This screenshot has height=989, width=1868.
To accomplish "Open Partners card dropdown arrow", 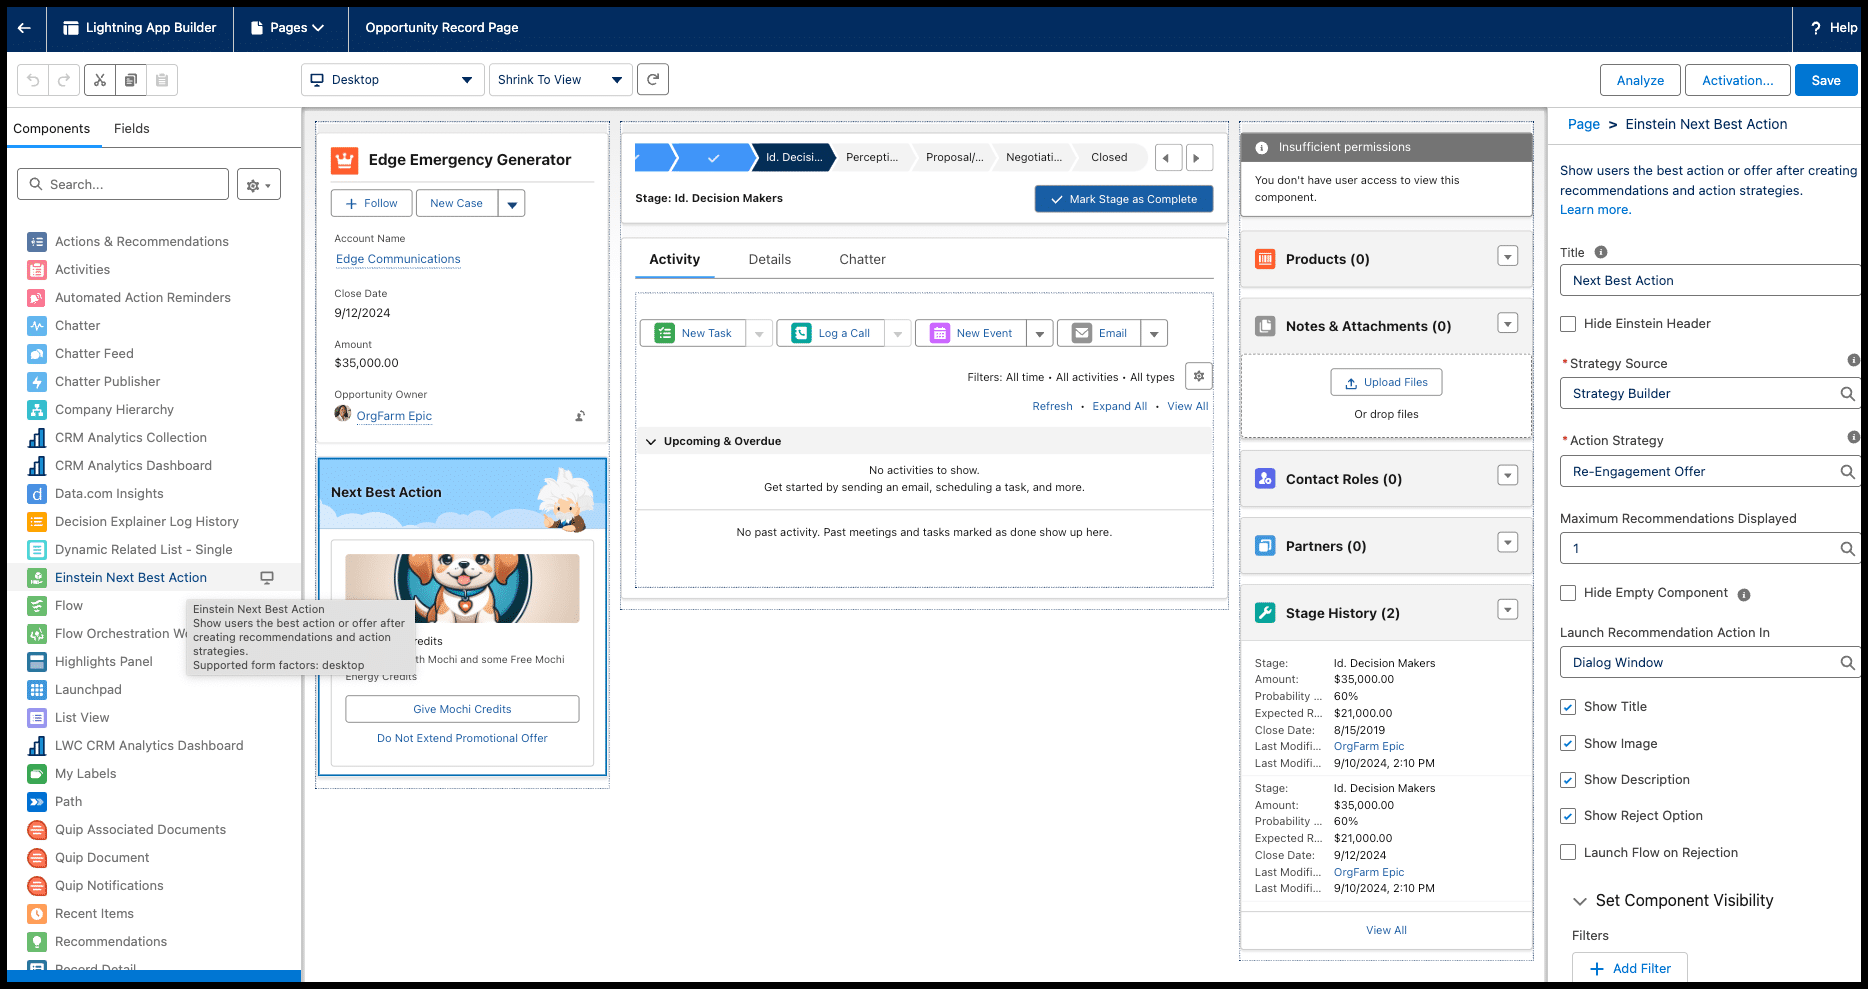I will [x=1508, y=542].
